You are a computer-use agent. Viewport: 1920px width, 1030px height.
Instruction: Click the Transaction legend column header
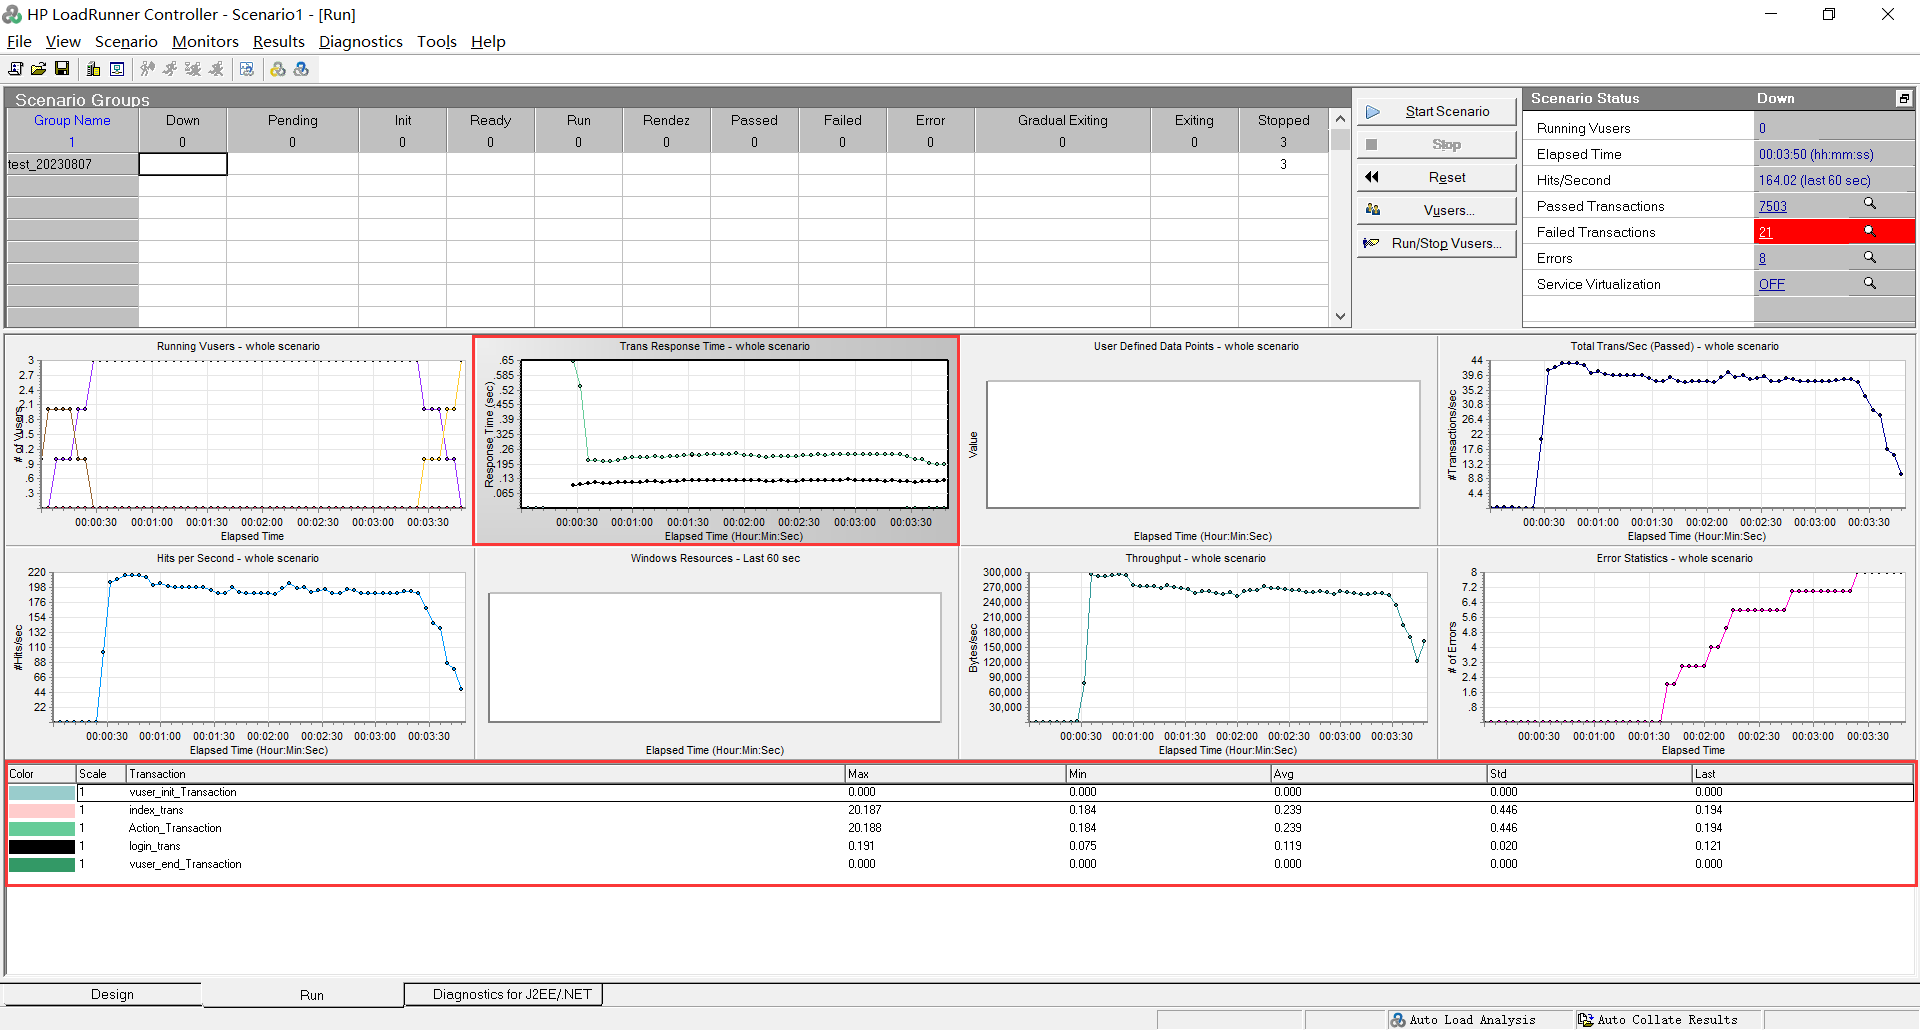(485, 774)
